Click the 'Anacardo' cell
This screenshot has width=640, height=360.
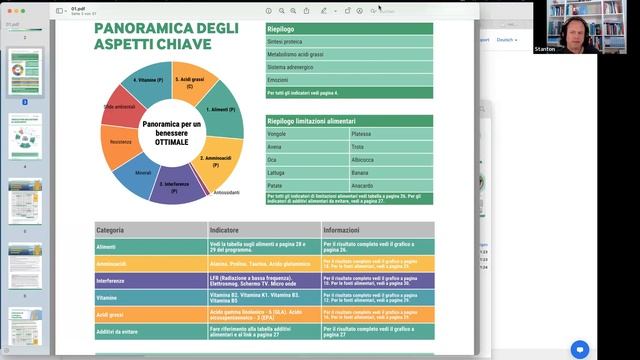[x=391, y=186]
